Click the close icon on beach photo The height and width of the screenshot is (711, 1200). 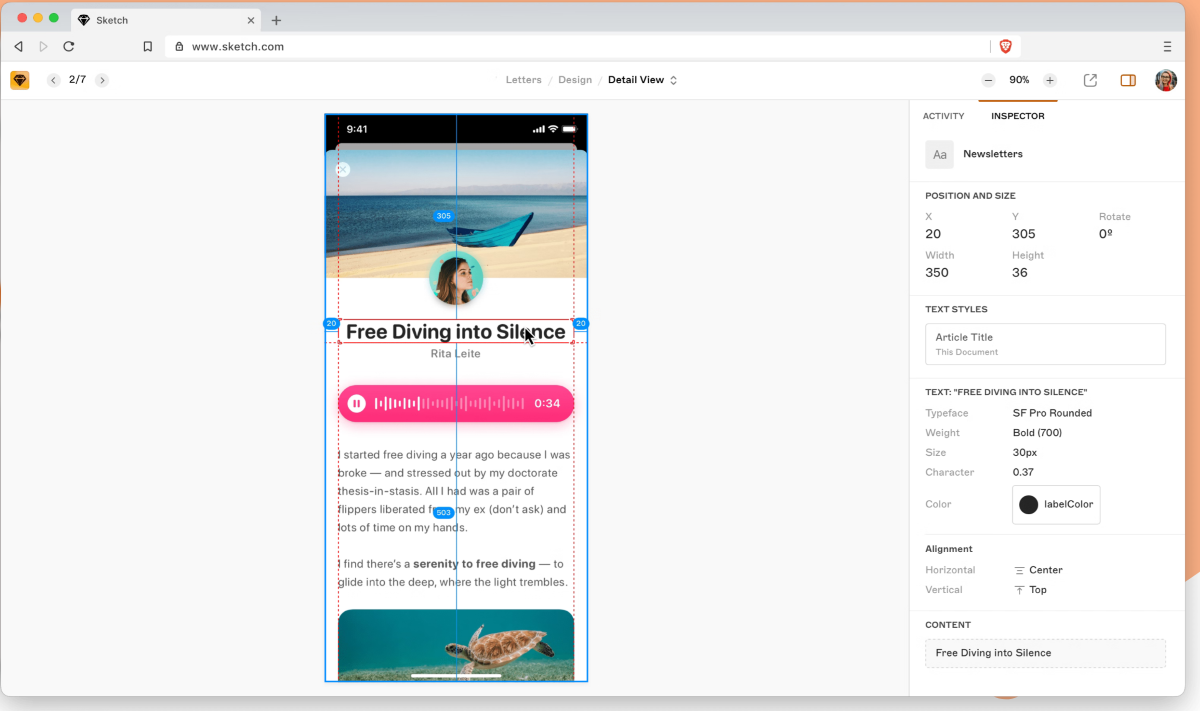(x=342, y=170)
